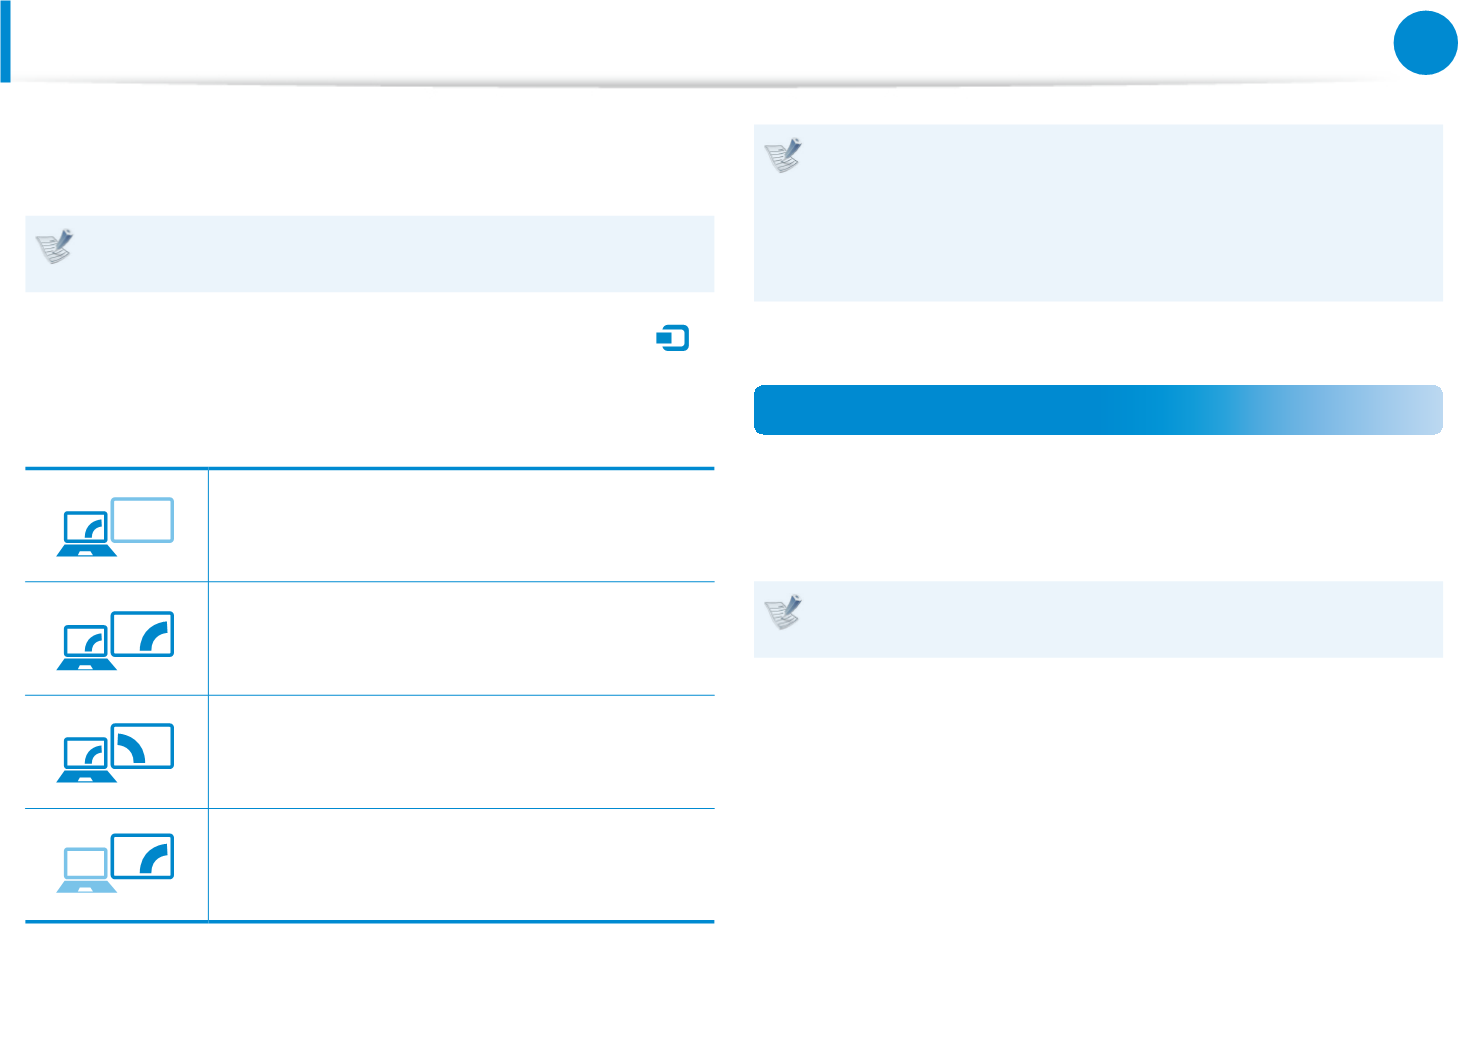Click the blue circle page badge
Image resolution: width=1467 pixels, height=1041 pixels.
(1425, 43)
